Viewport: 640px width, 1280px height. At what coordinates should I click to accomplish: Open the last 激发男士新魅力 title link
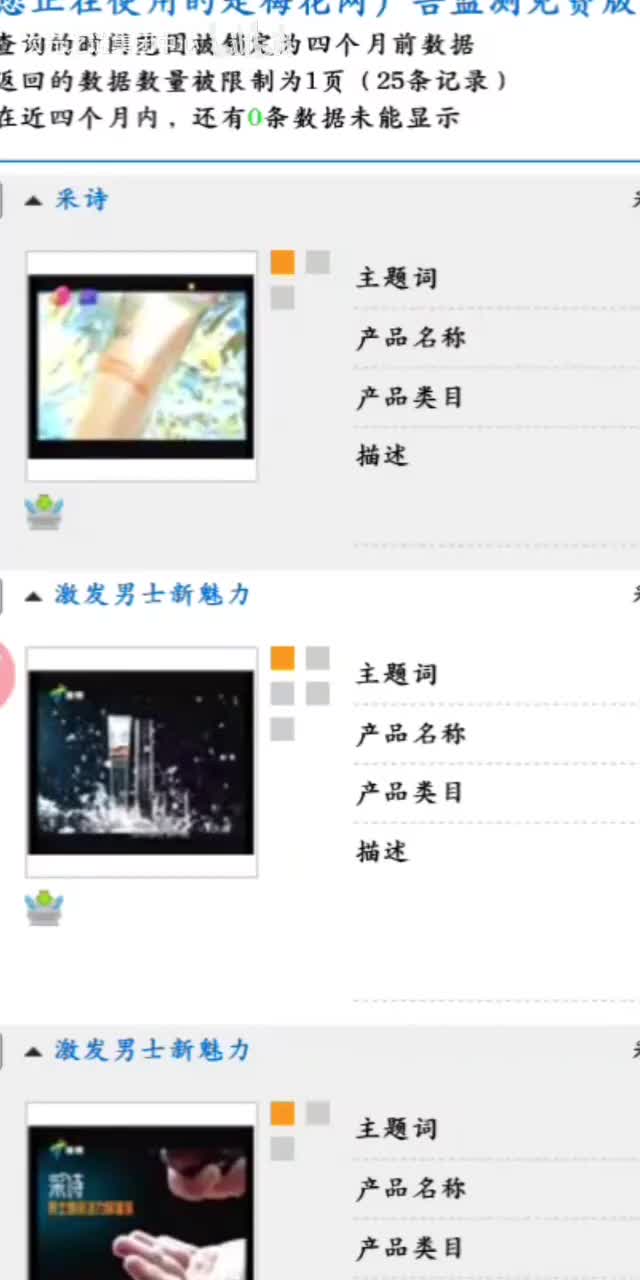152,1050
